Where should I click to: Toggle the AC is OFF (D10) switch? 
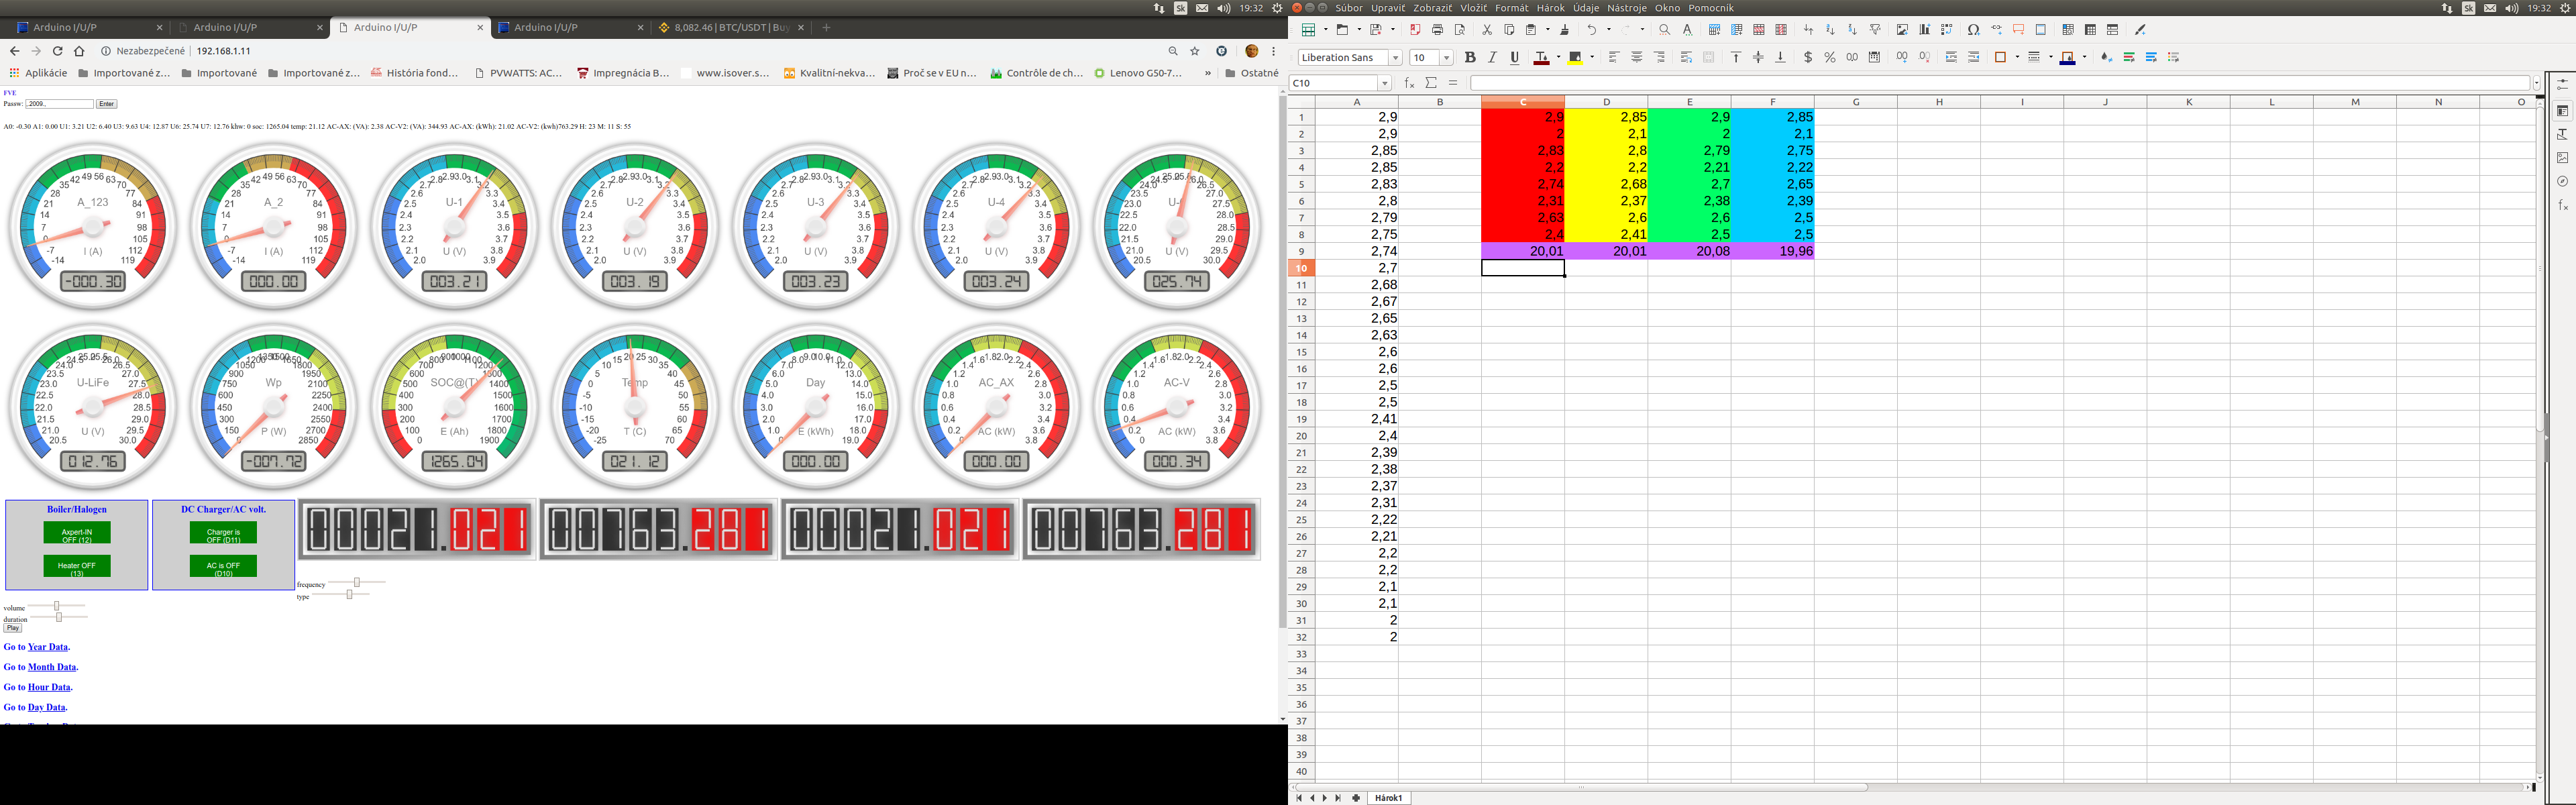(x=223, y=567)
